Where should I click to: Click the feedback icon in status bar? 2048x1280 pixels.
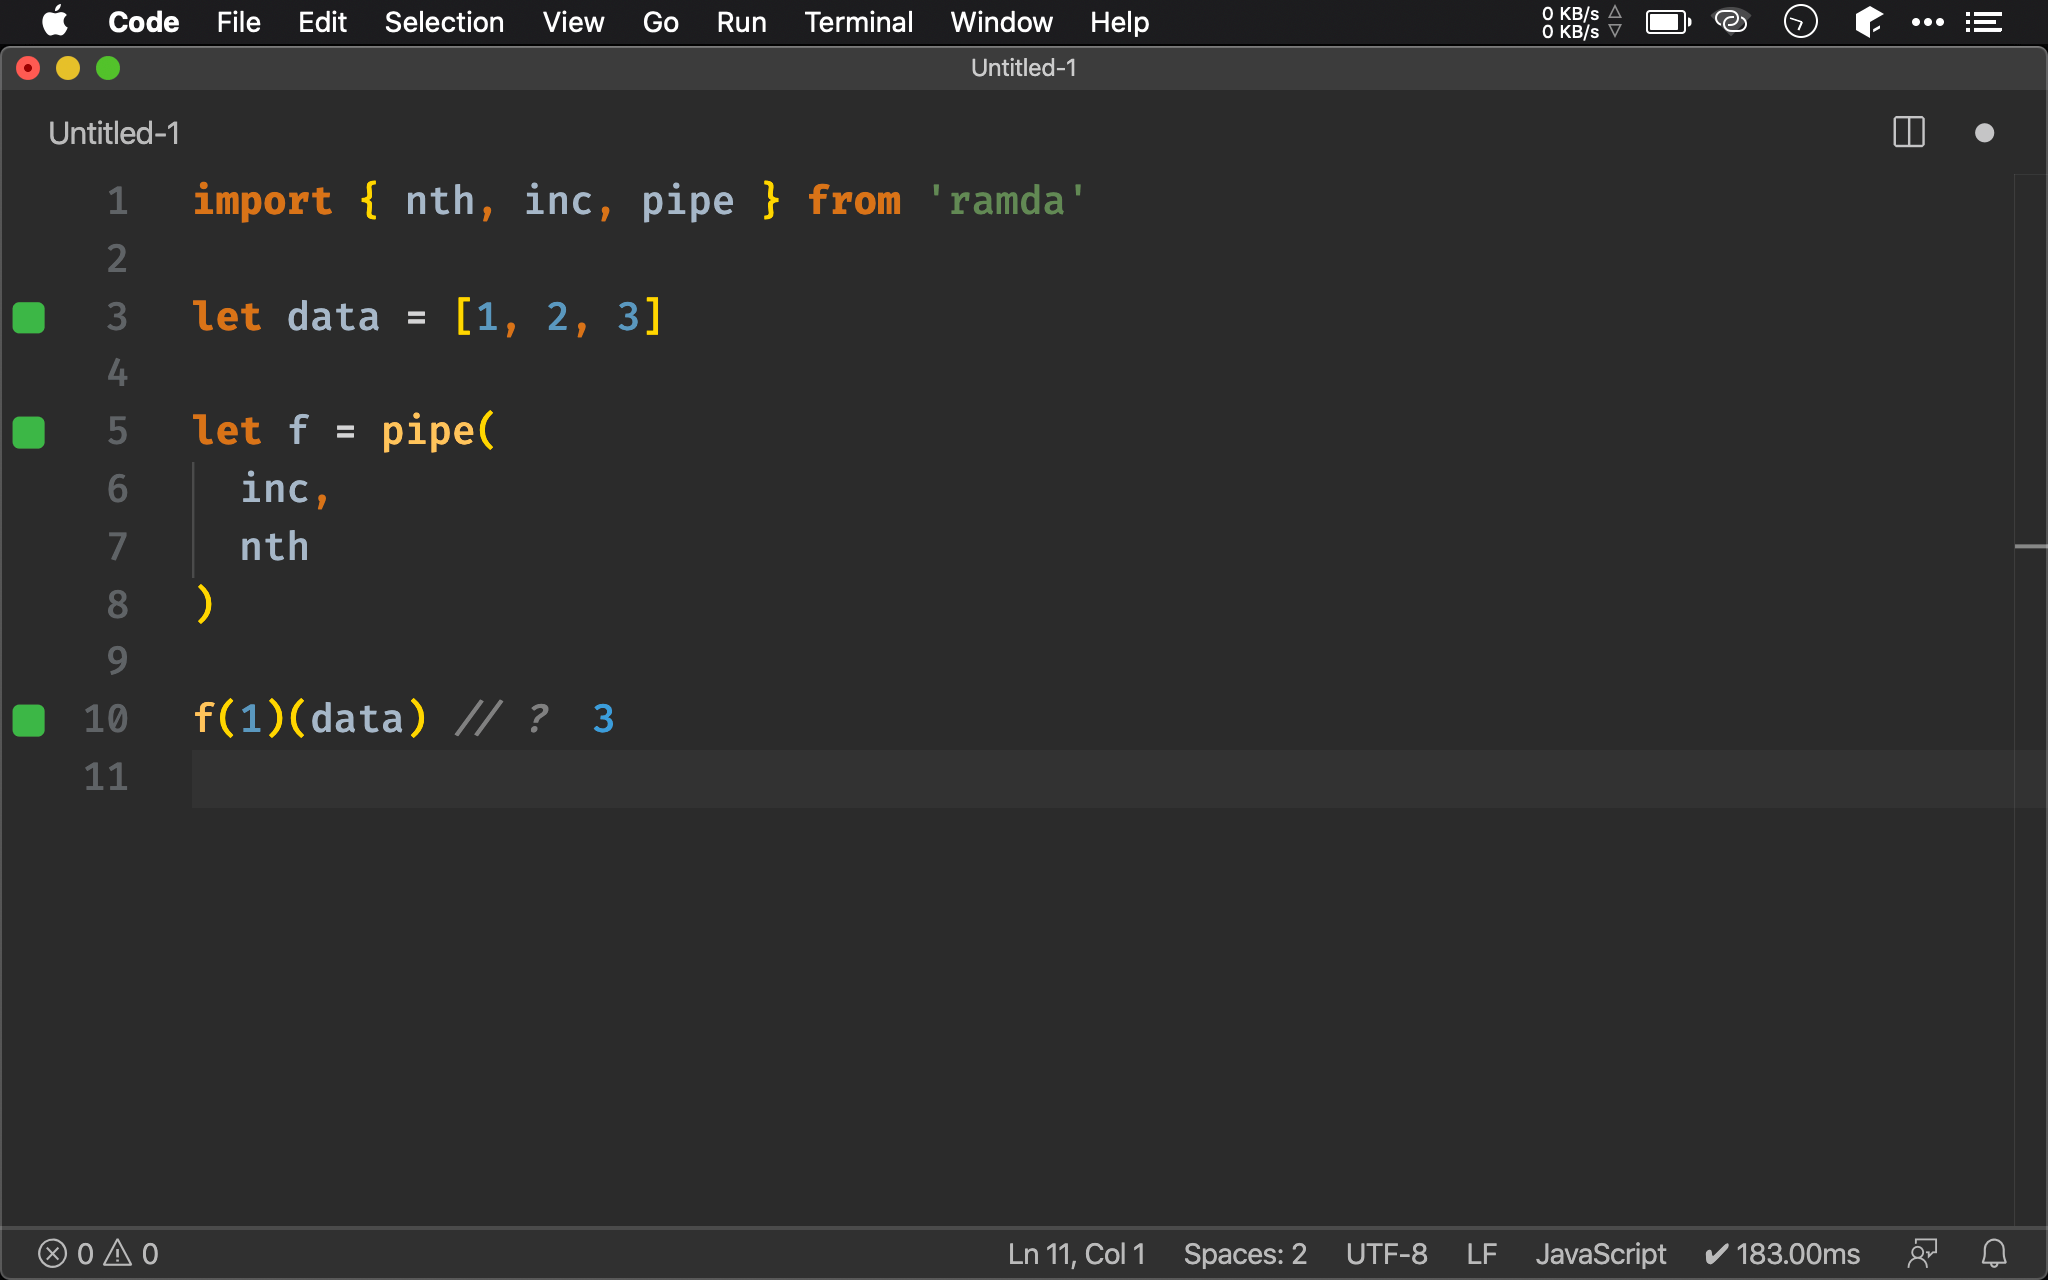click(x=1922, y=1254)
